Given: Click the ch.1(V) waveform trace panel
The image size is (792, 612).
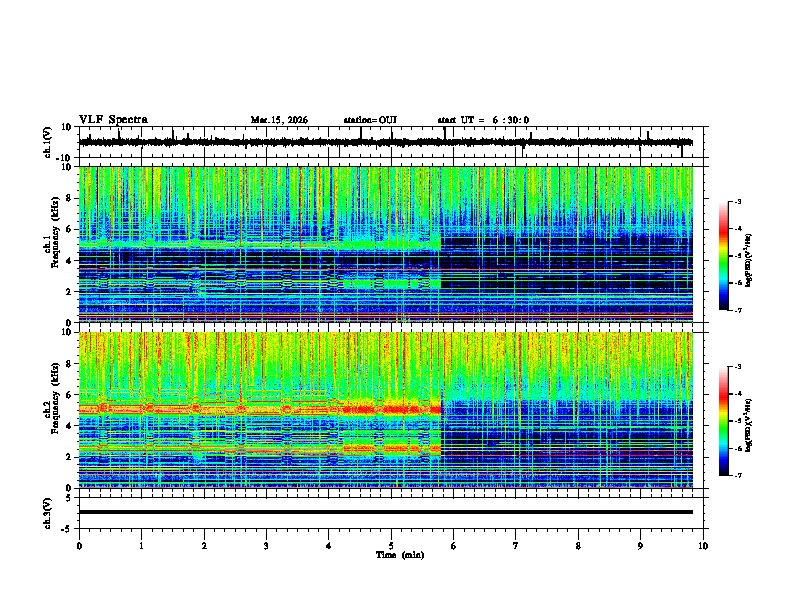Looking at the screenshot, I should pyautogui.click(x=393, y=142).
